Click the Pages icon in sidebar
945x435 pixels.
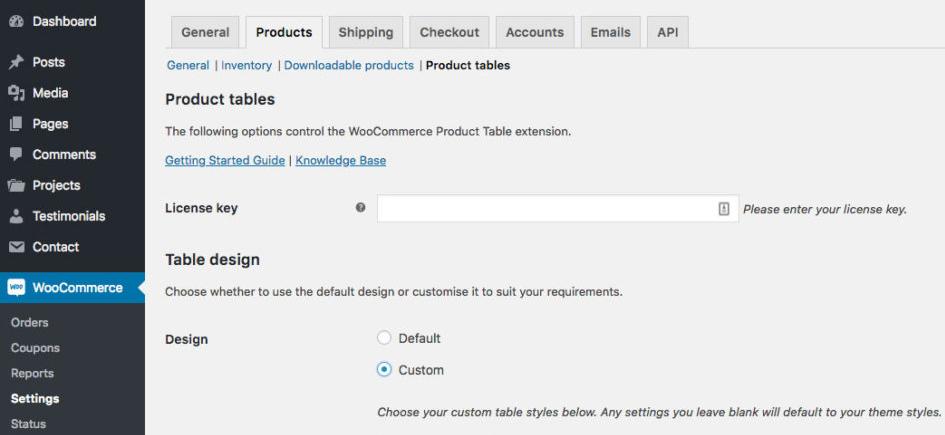[16, 124]
